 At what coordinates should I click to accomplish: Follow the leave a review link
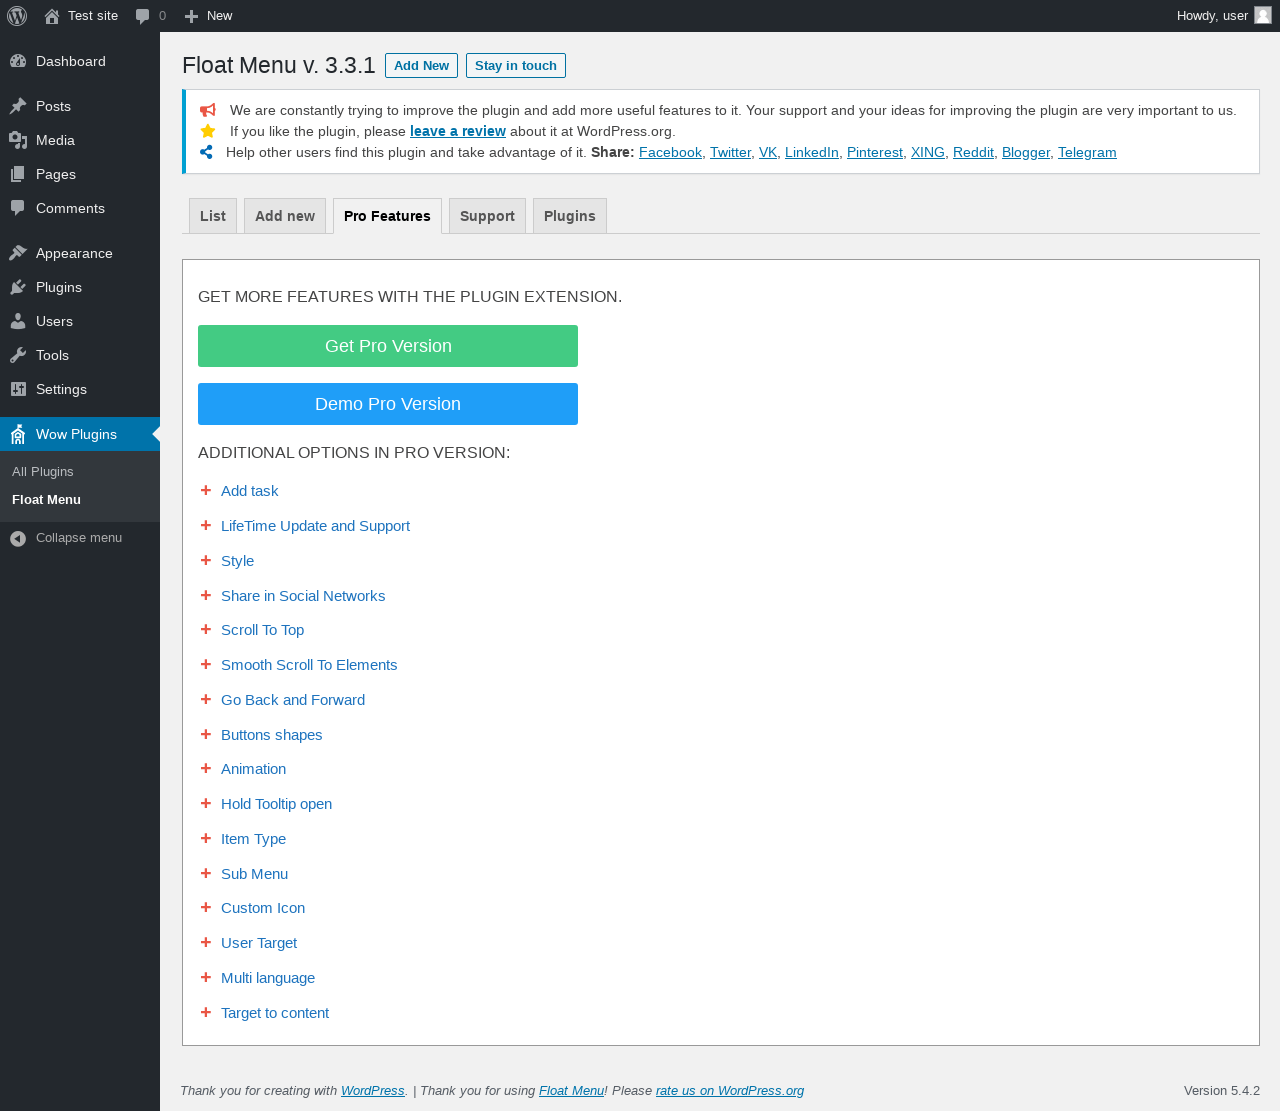(458, 131)
